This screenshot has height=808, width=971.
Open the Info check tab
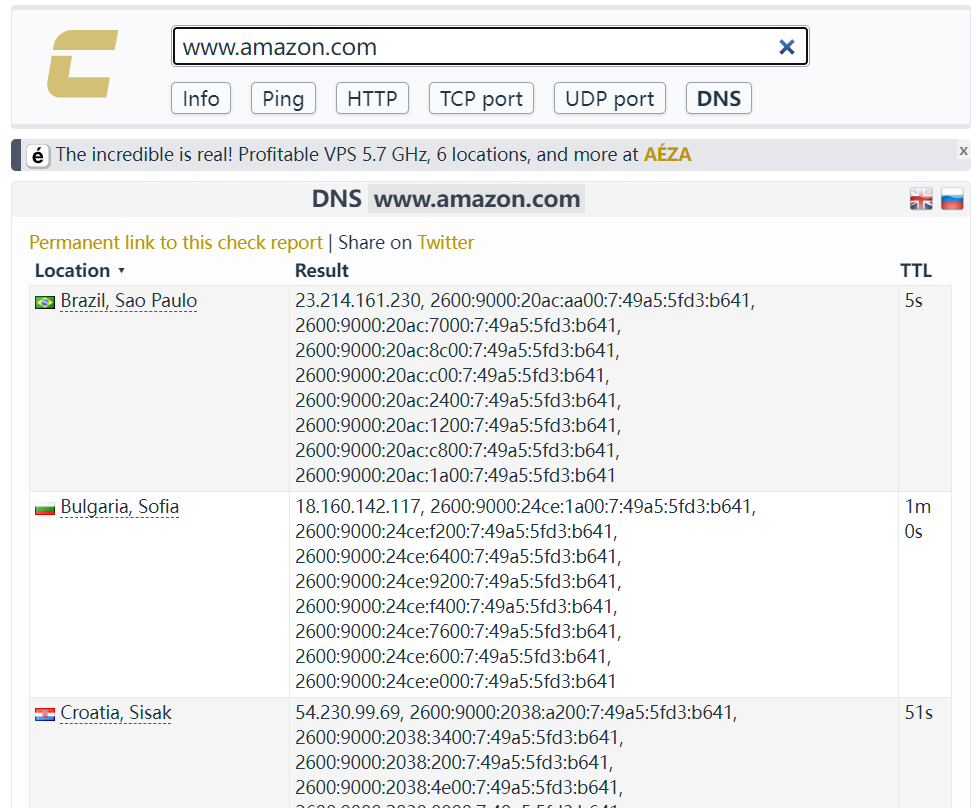pos(201,98)
